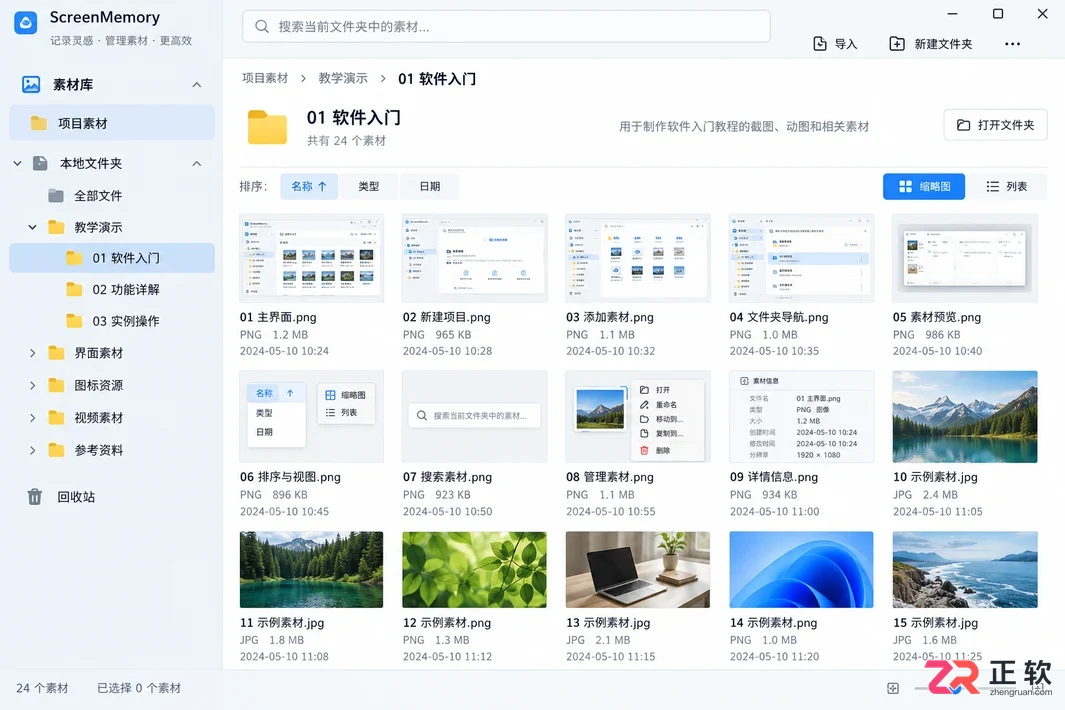Expand the 参考资料 tree node
The image size is (1065, 710).
[32, 450]
